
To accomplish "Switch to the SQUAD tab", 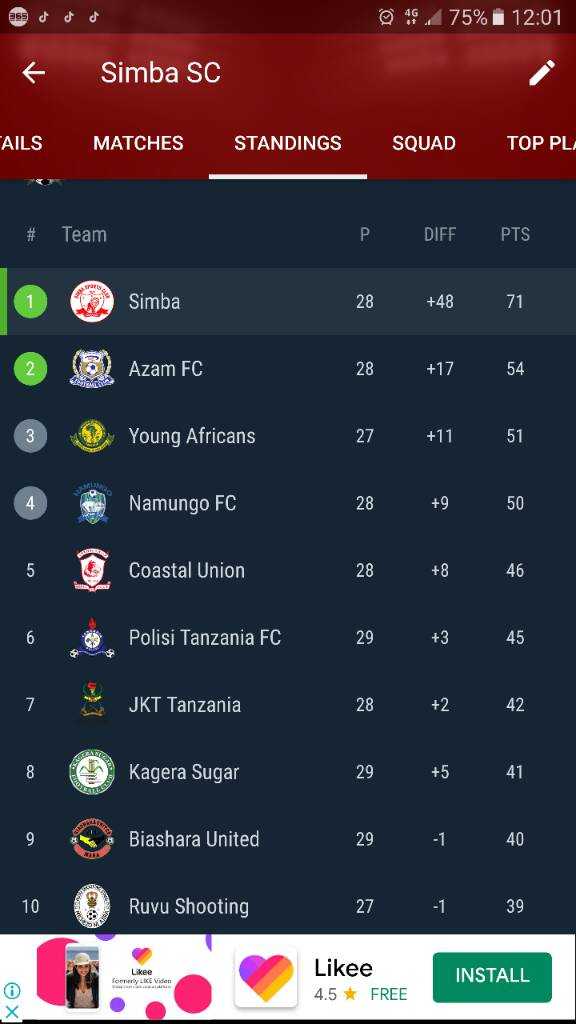I will tap(424, 143).
